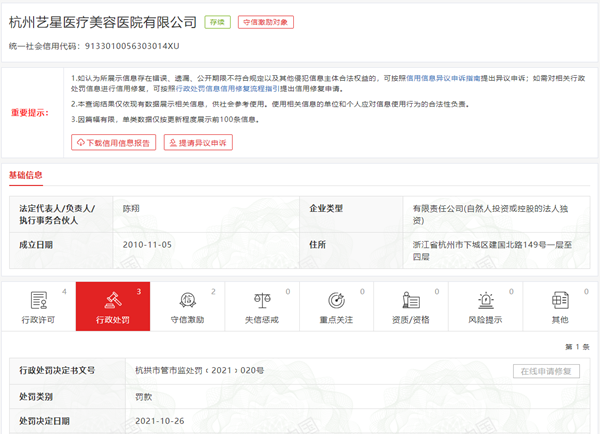This screenshot has width=600, height=434.
Task: Open the 风险提示 alarm icon
Action: click(x=486, y=300)
